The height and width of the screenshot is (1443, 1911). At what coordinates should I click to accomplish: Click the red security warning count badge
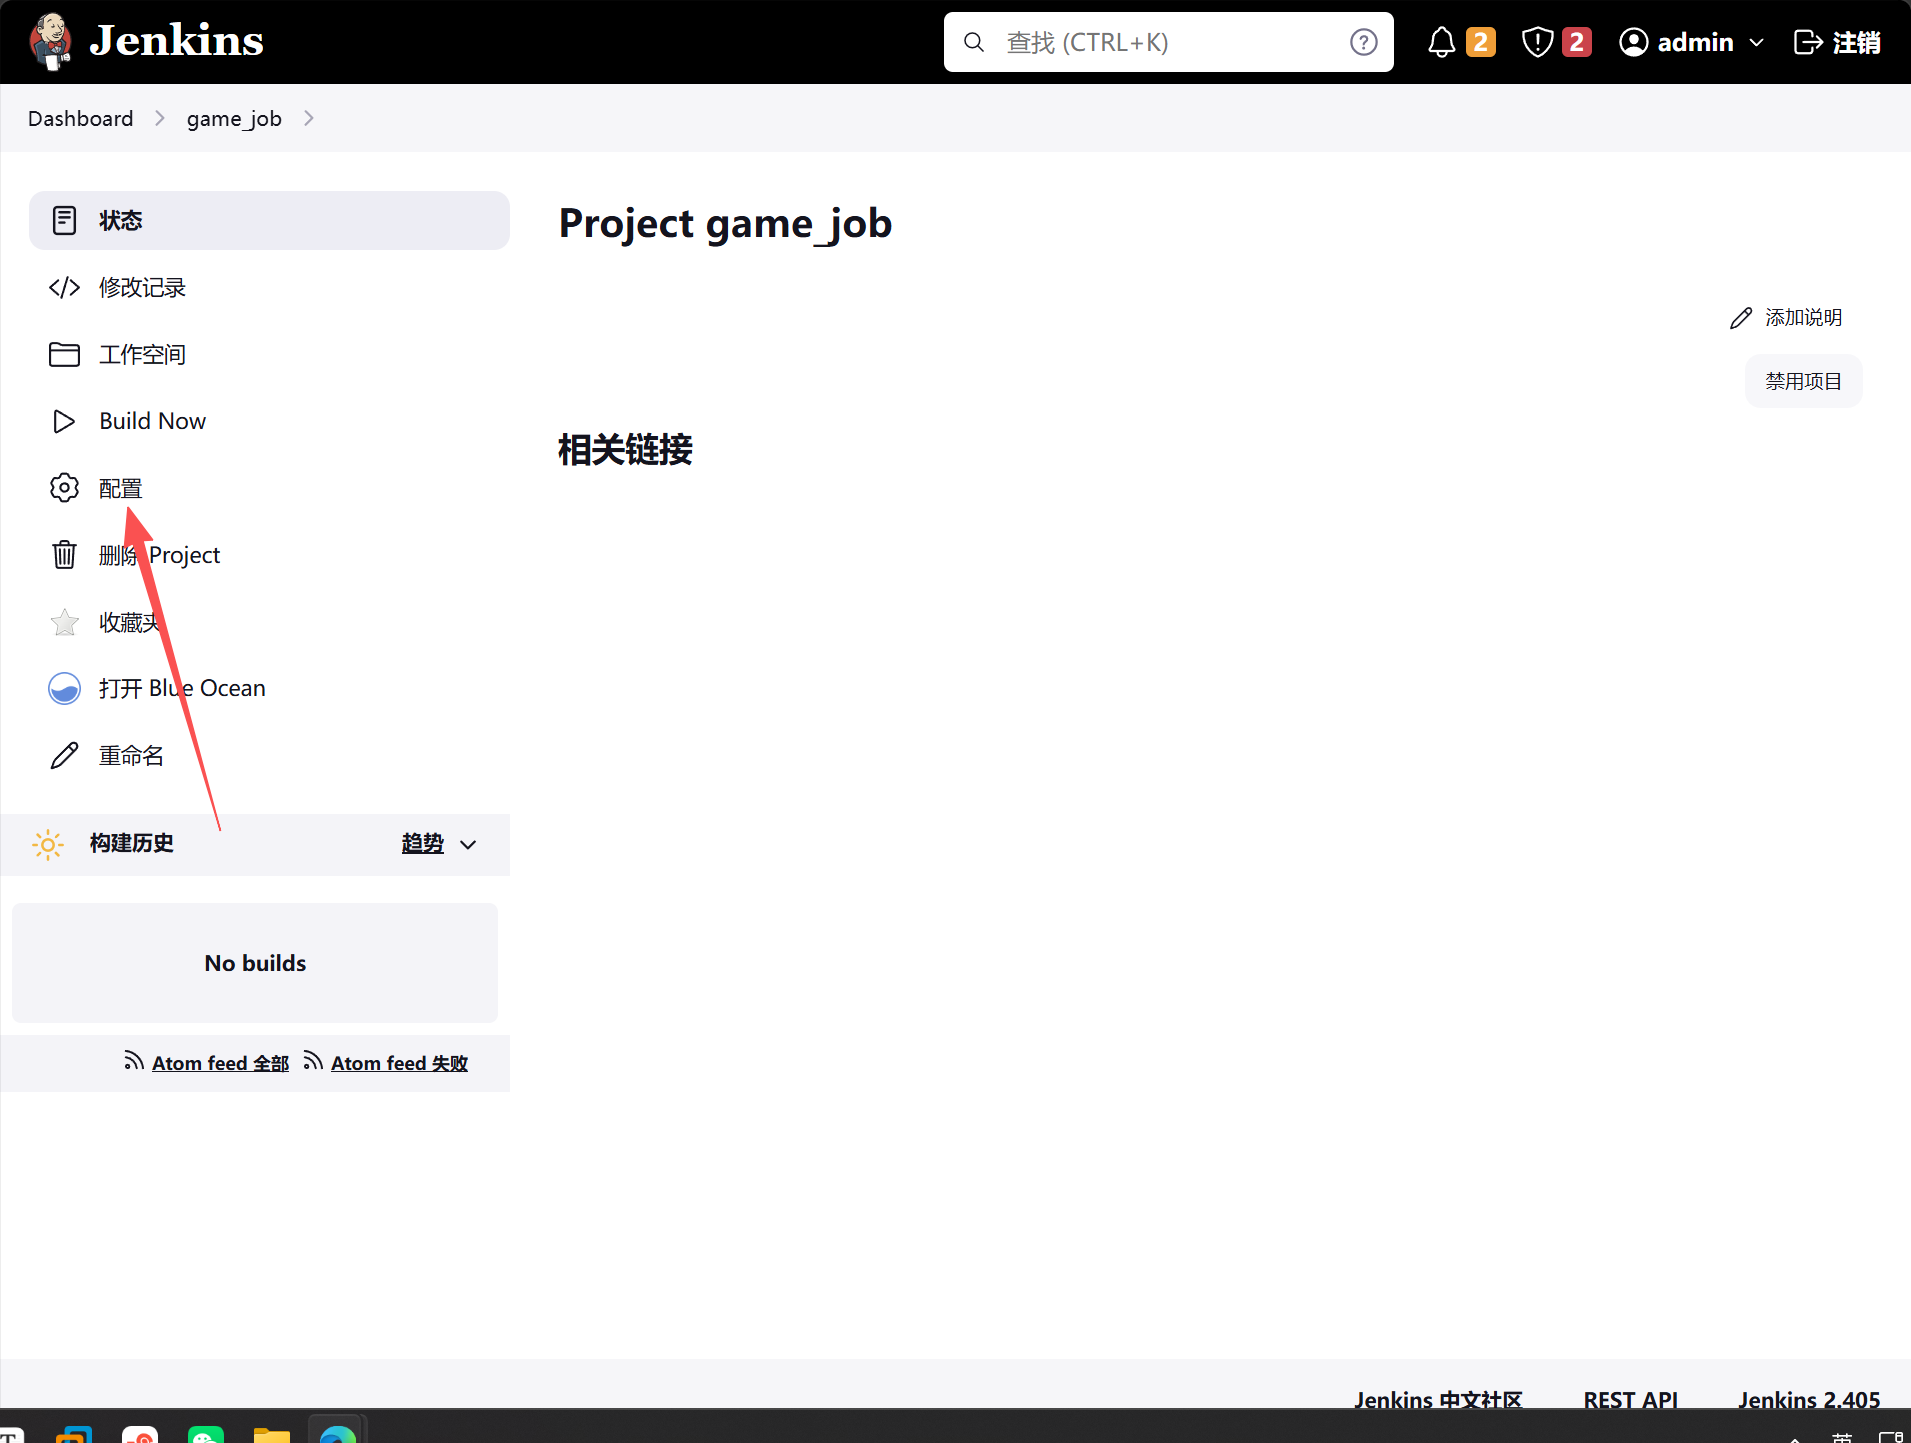[x=1577, y=42]
